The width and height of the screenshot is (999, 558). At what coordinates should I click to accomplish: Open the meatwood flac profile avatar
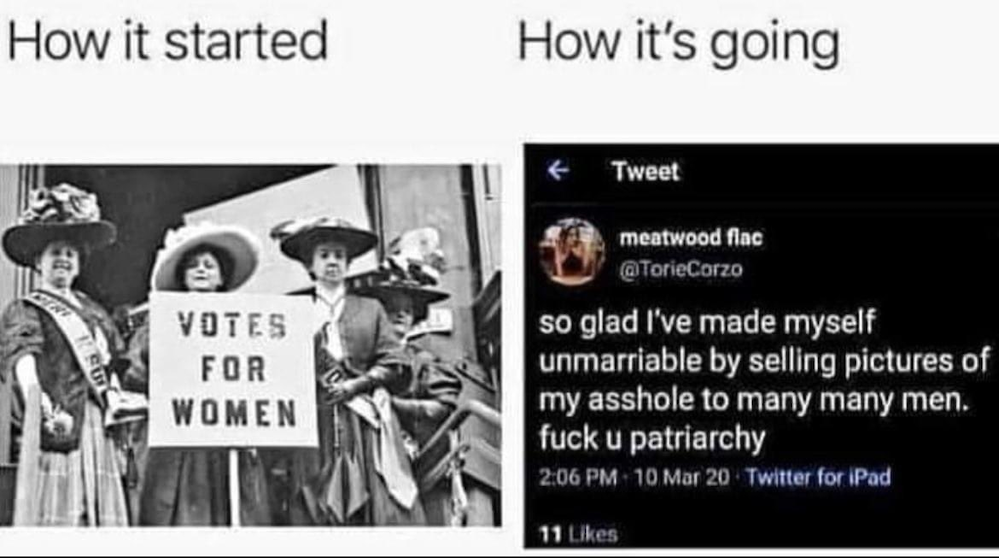pyautogui.click(x=571, y=251)
